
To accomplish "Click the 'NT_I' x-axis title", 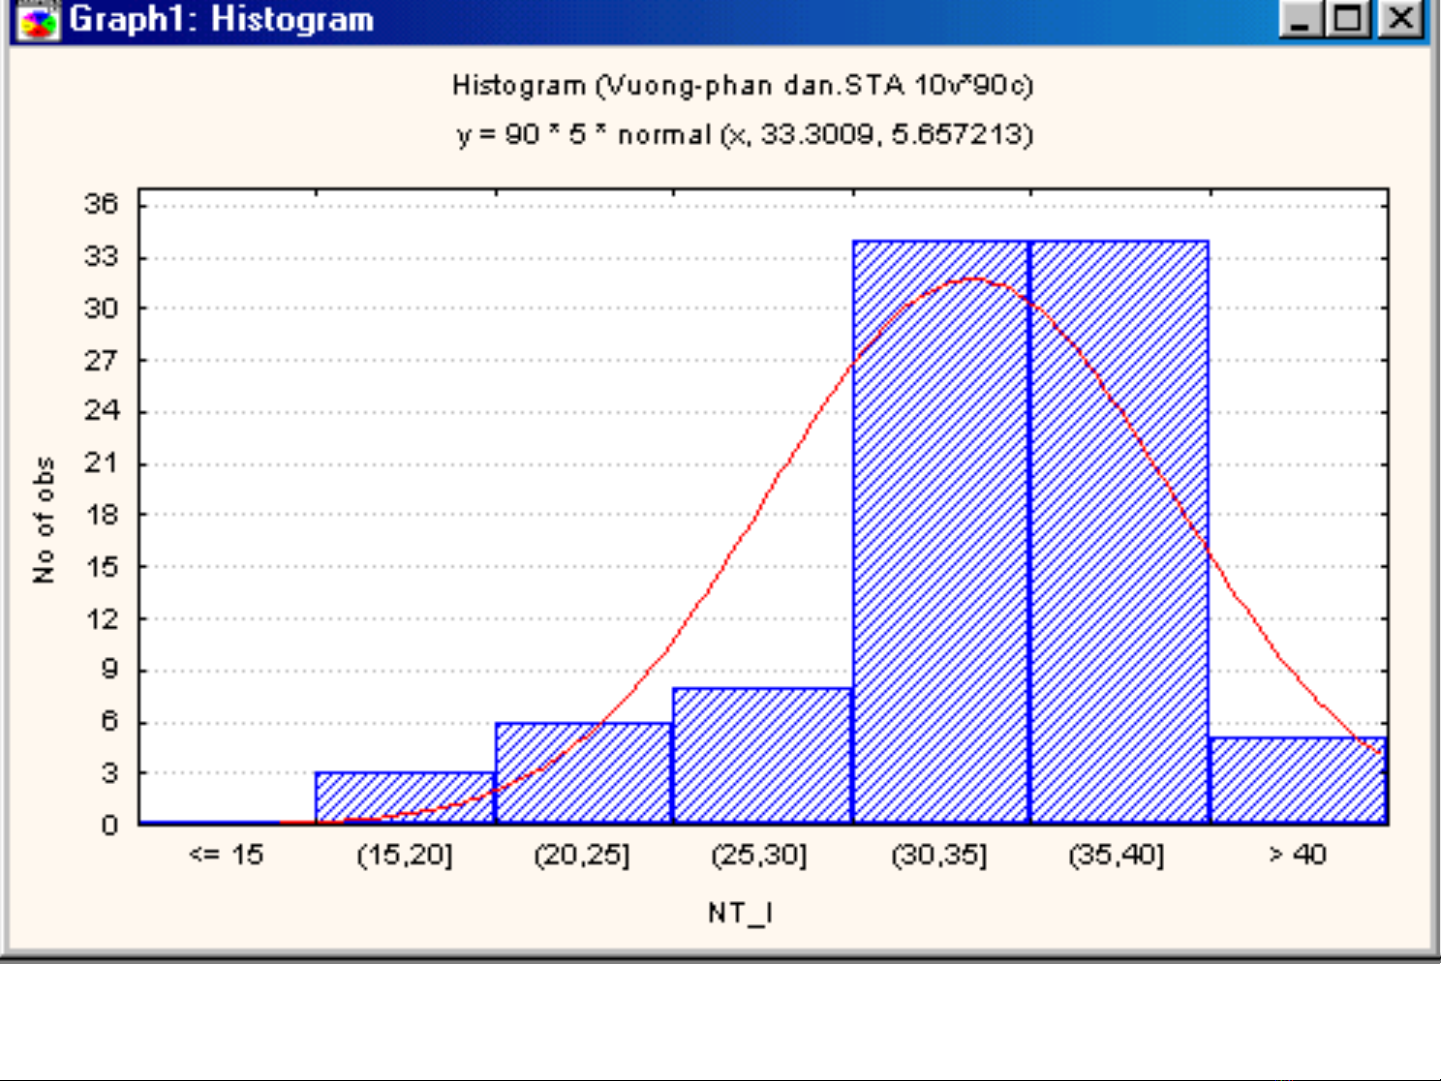I will (x=739, y=913).
